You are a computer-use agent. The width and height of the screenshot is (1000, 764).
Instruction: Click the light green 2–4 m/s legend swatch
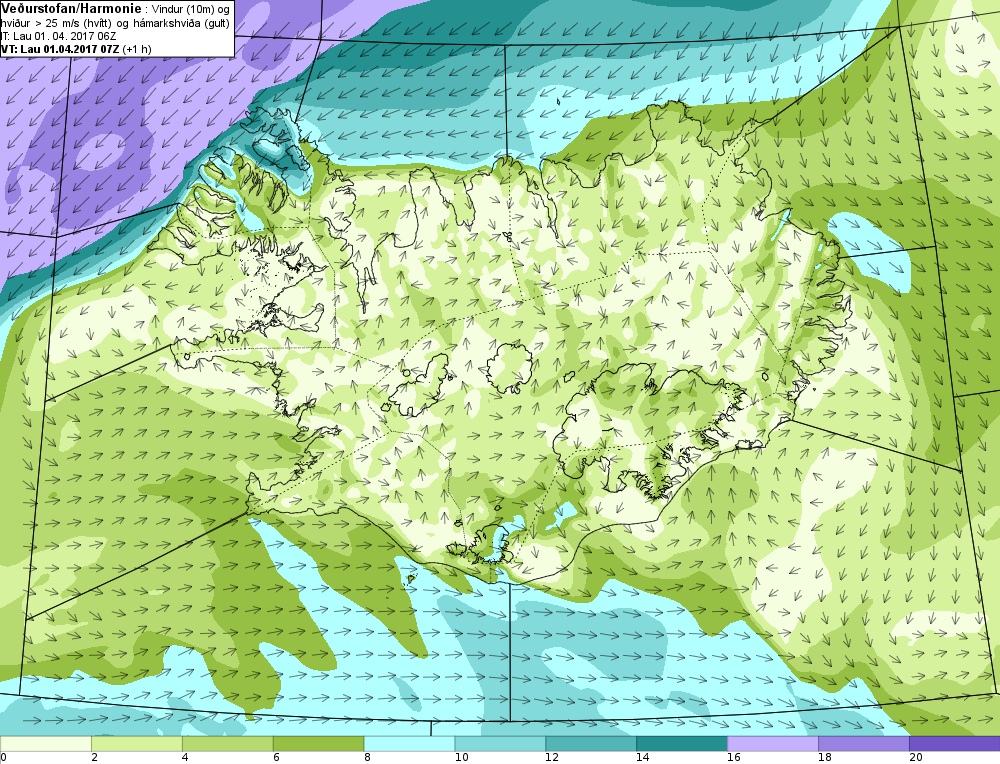coord(136,744)
